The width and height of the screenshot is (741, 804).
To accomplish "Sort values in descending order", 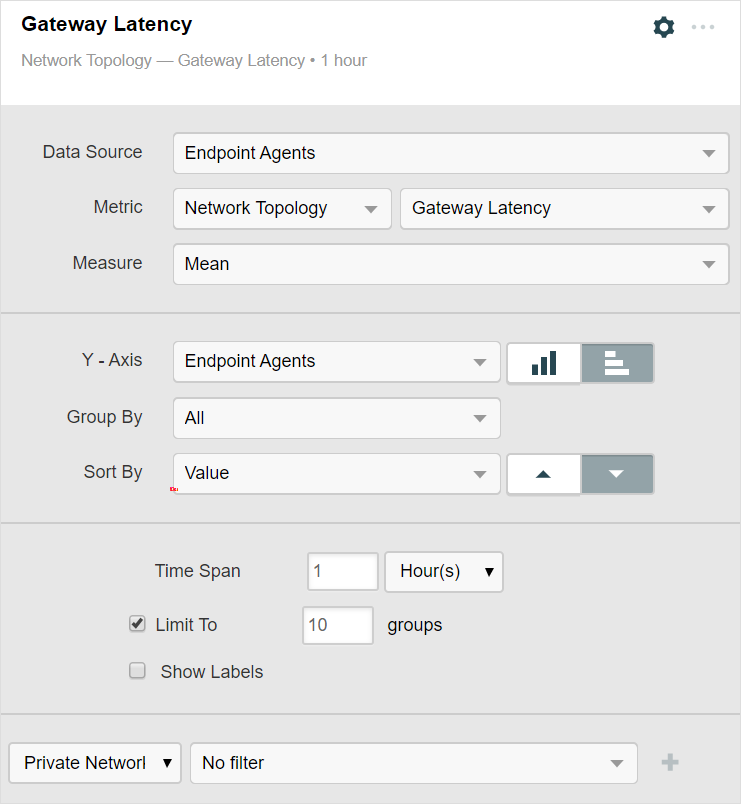I will (x=617, y=474).
